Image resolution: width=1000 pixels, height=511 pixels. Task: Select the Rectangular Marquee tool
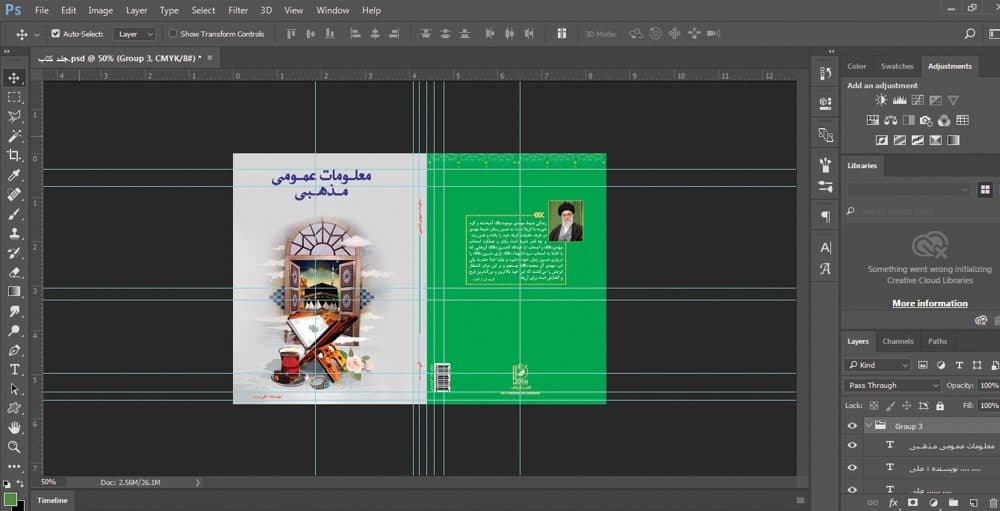tap(13, 98)
